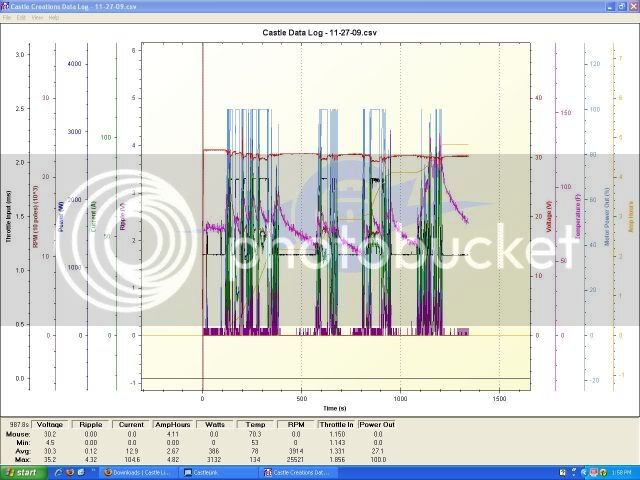Click Max Watts value 3132

point(213,460)
